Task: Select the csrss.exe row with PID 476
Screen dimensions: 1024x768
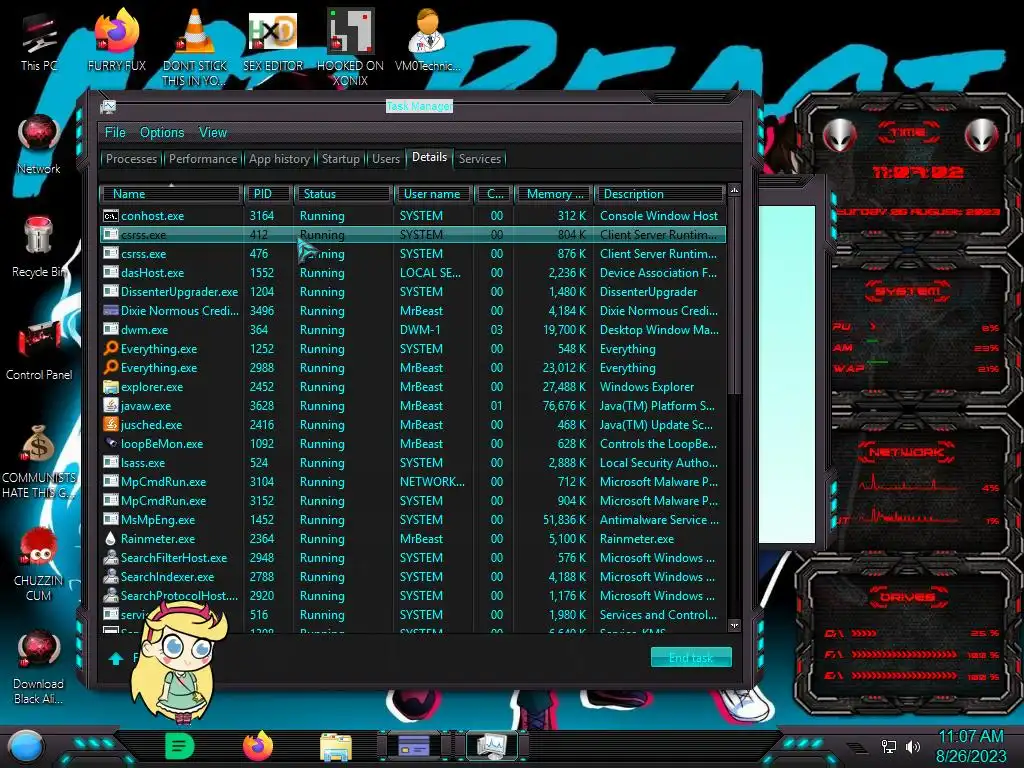Action: click(x=413, y=254)
